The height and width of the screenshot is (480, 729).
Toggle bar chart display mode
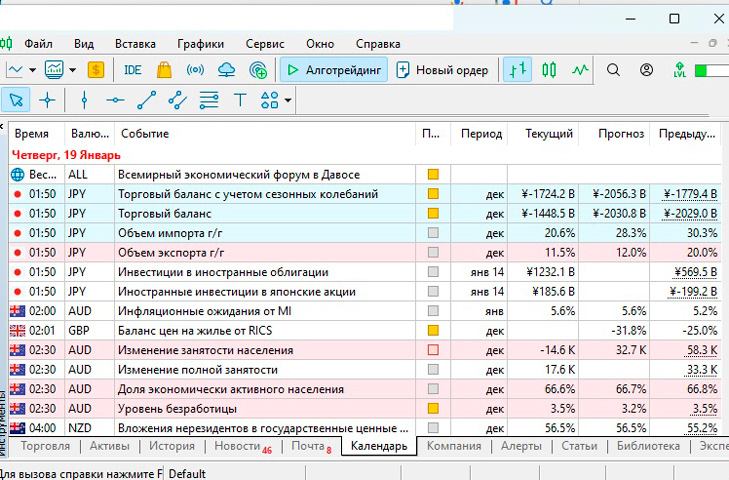[x=517, y=70]
